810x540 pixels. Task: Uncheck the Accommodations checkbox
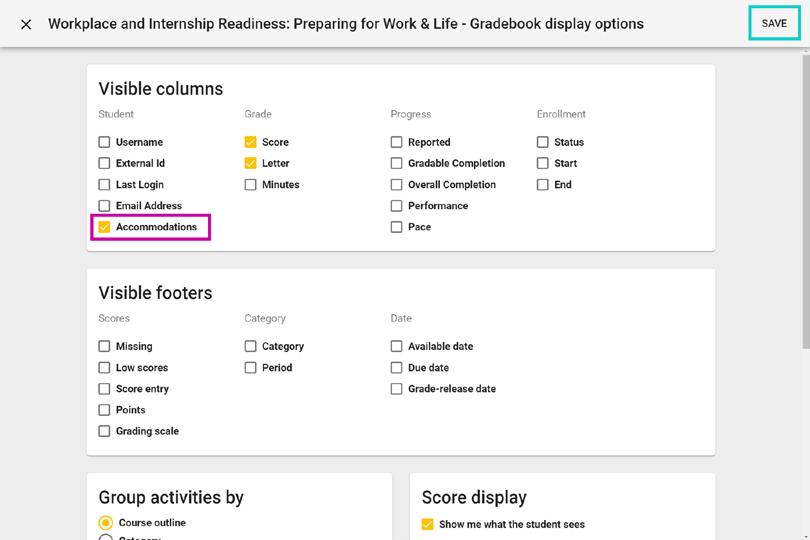pyautogui.click(x=104, y=227)
